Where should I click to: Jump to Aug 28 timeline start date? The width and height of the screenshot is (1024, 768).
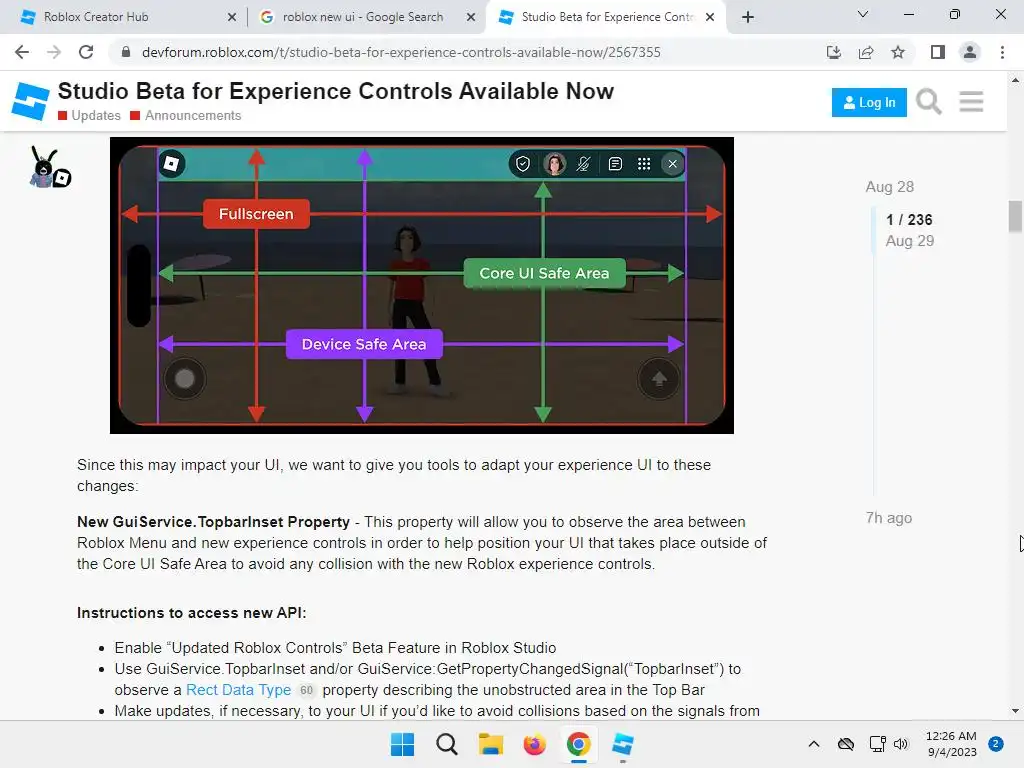pos(889,187)
